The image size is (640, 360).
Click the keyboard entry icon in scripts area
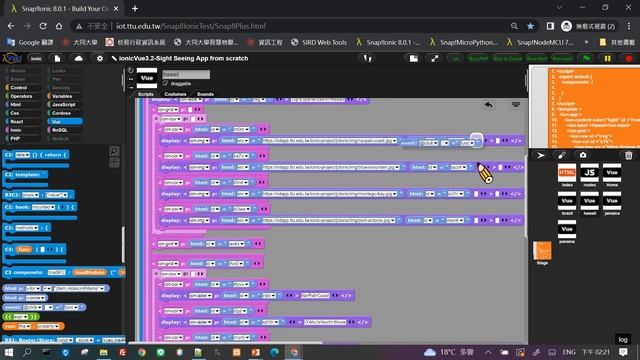point(516,104)
